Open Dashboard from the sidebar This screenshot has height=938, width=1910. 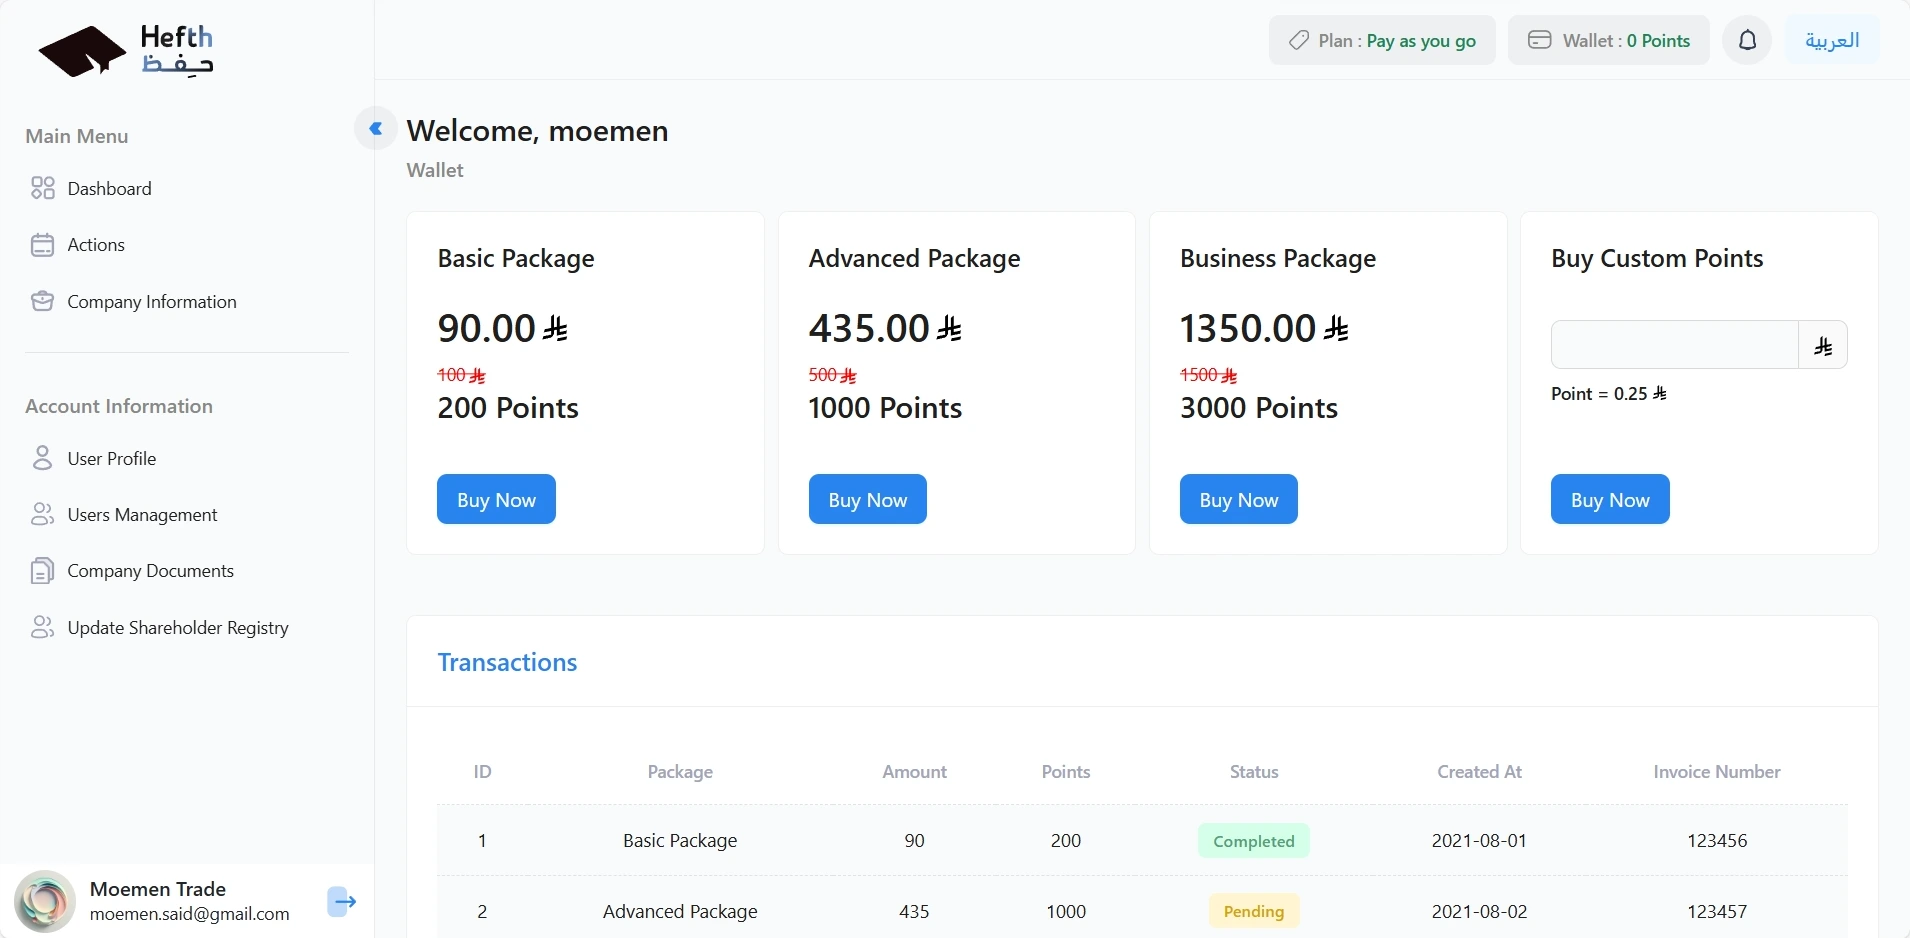click(109, 189)
